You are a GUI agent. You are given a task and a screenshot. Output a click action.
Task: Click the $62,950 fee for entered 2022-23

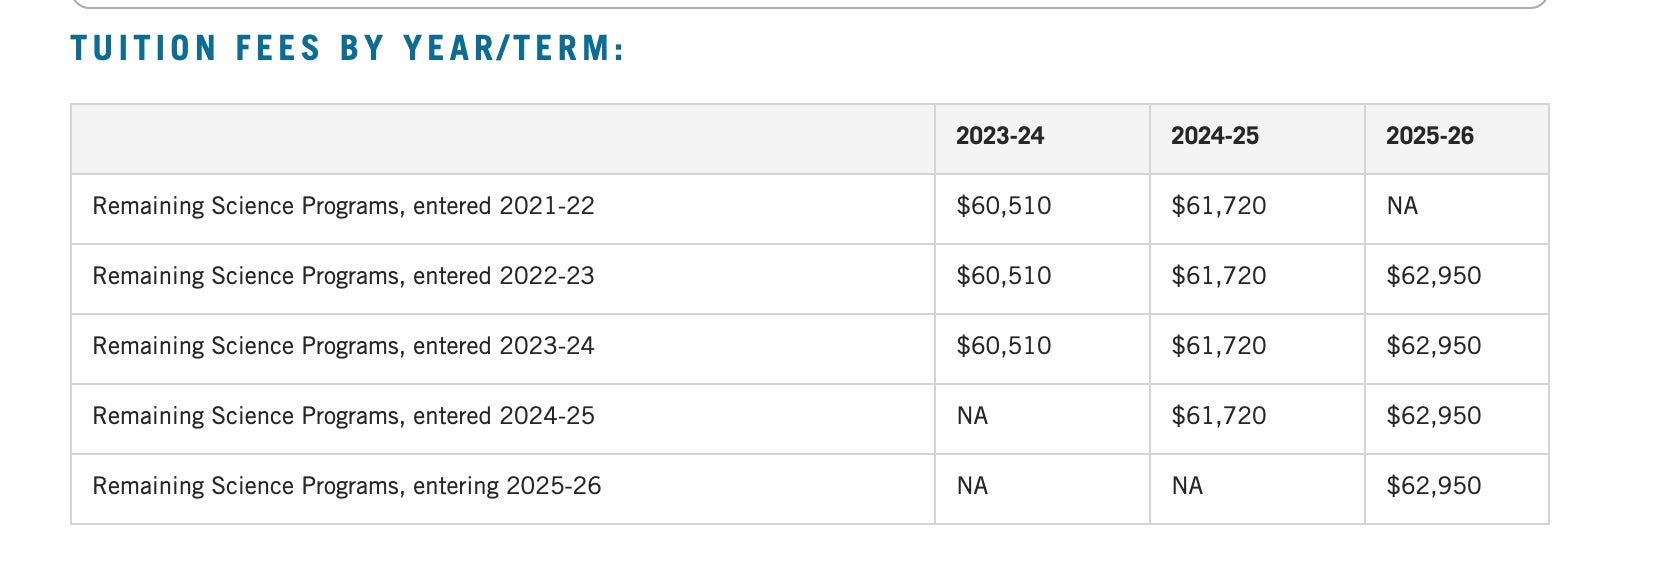click(1433, 276)
